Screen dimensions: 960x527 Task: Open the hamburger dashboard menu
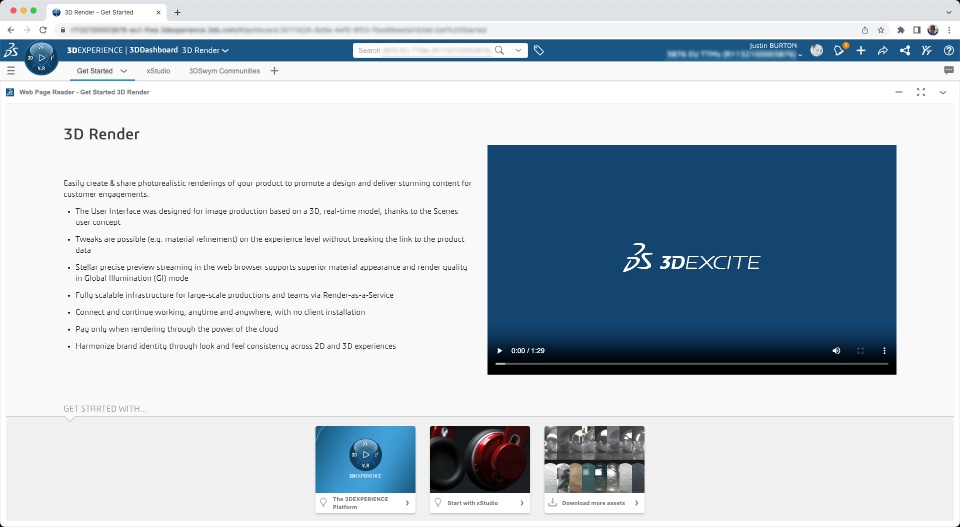tap(11, 71)
